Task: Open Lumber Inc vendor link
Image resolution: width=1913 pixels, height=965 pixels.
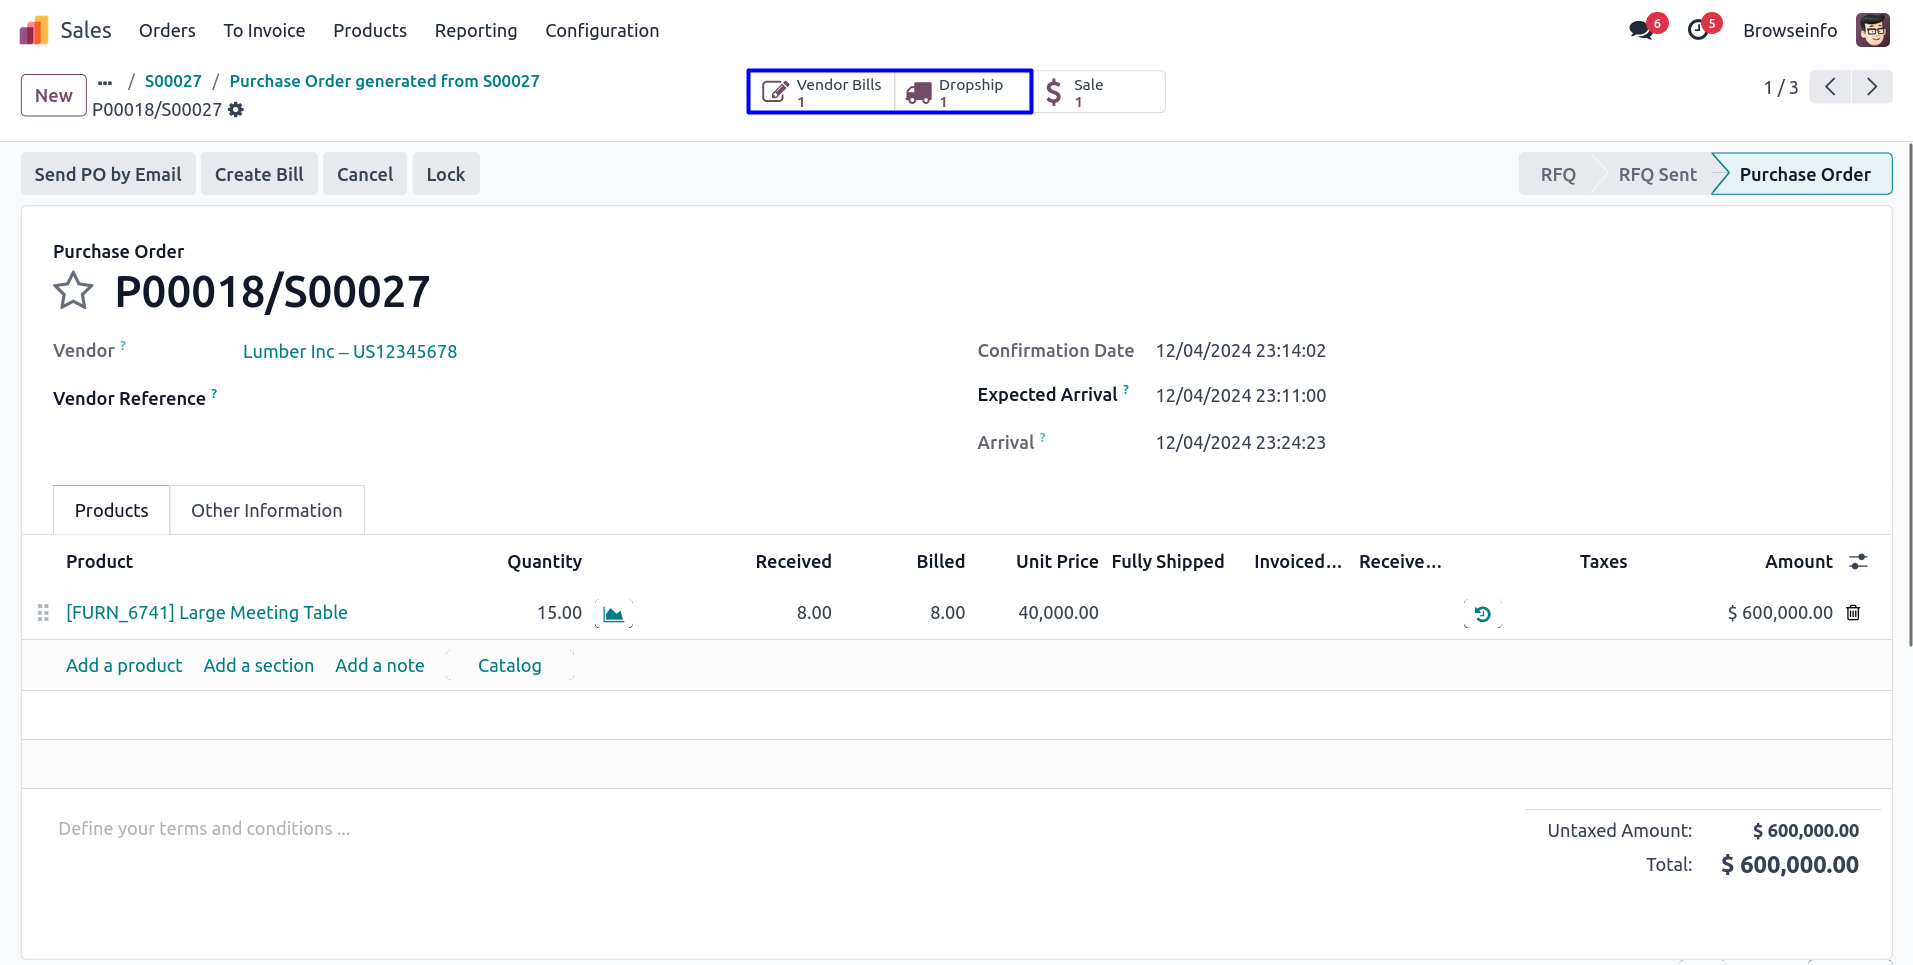Action: tap(349, 352)
